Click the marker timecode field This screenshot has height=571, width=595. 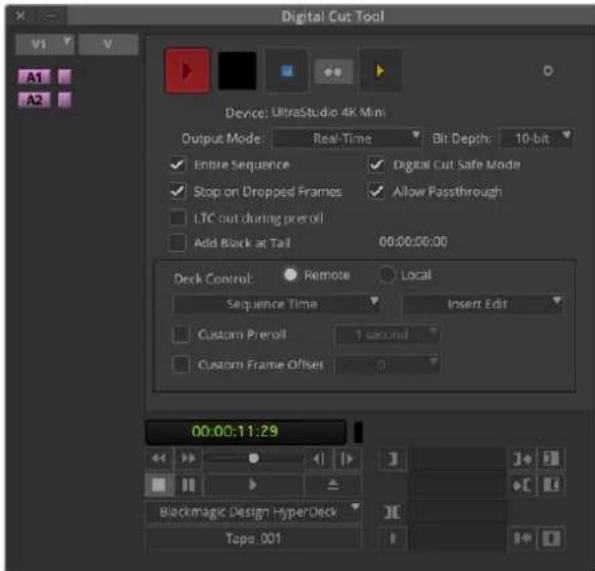458,538
